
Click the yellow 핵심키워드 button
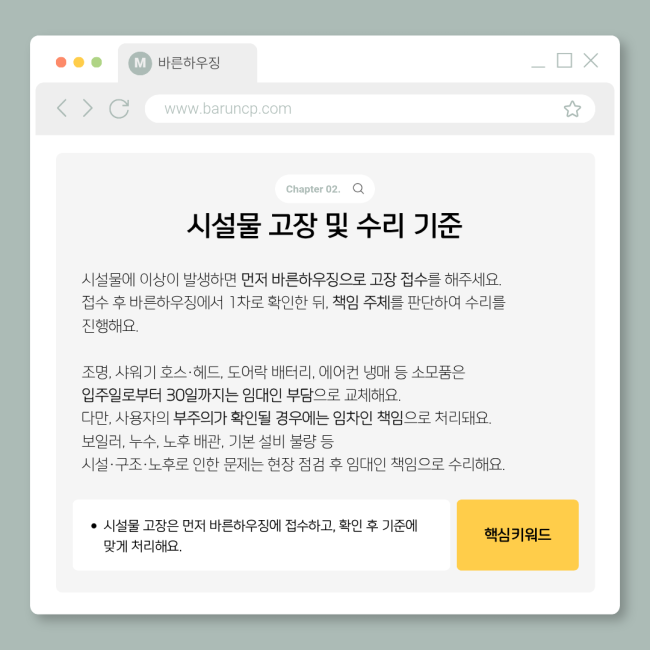point(517,535)
